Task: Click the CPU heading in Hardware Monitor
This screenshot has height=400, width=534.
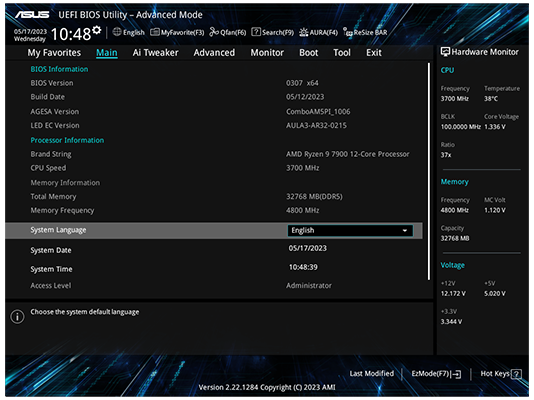Action: [x=447, y=70]
